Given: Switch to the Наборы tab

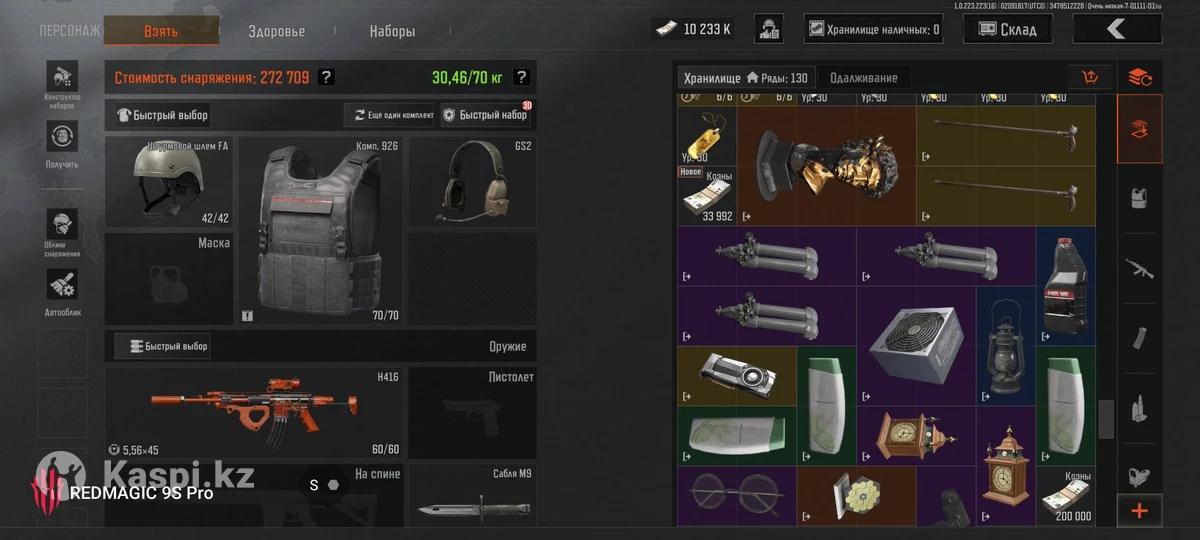Looking at the screenshot, I should pos(392,31).
